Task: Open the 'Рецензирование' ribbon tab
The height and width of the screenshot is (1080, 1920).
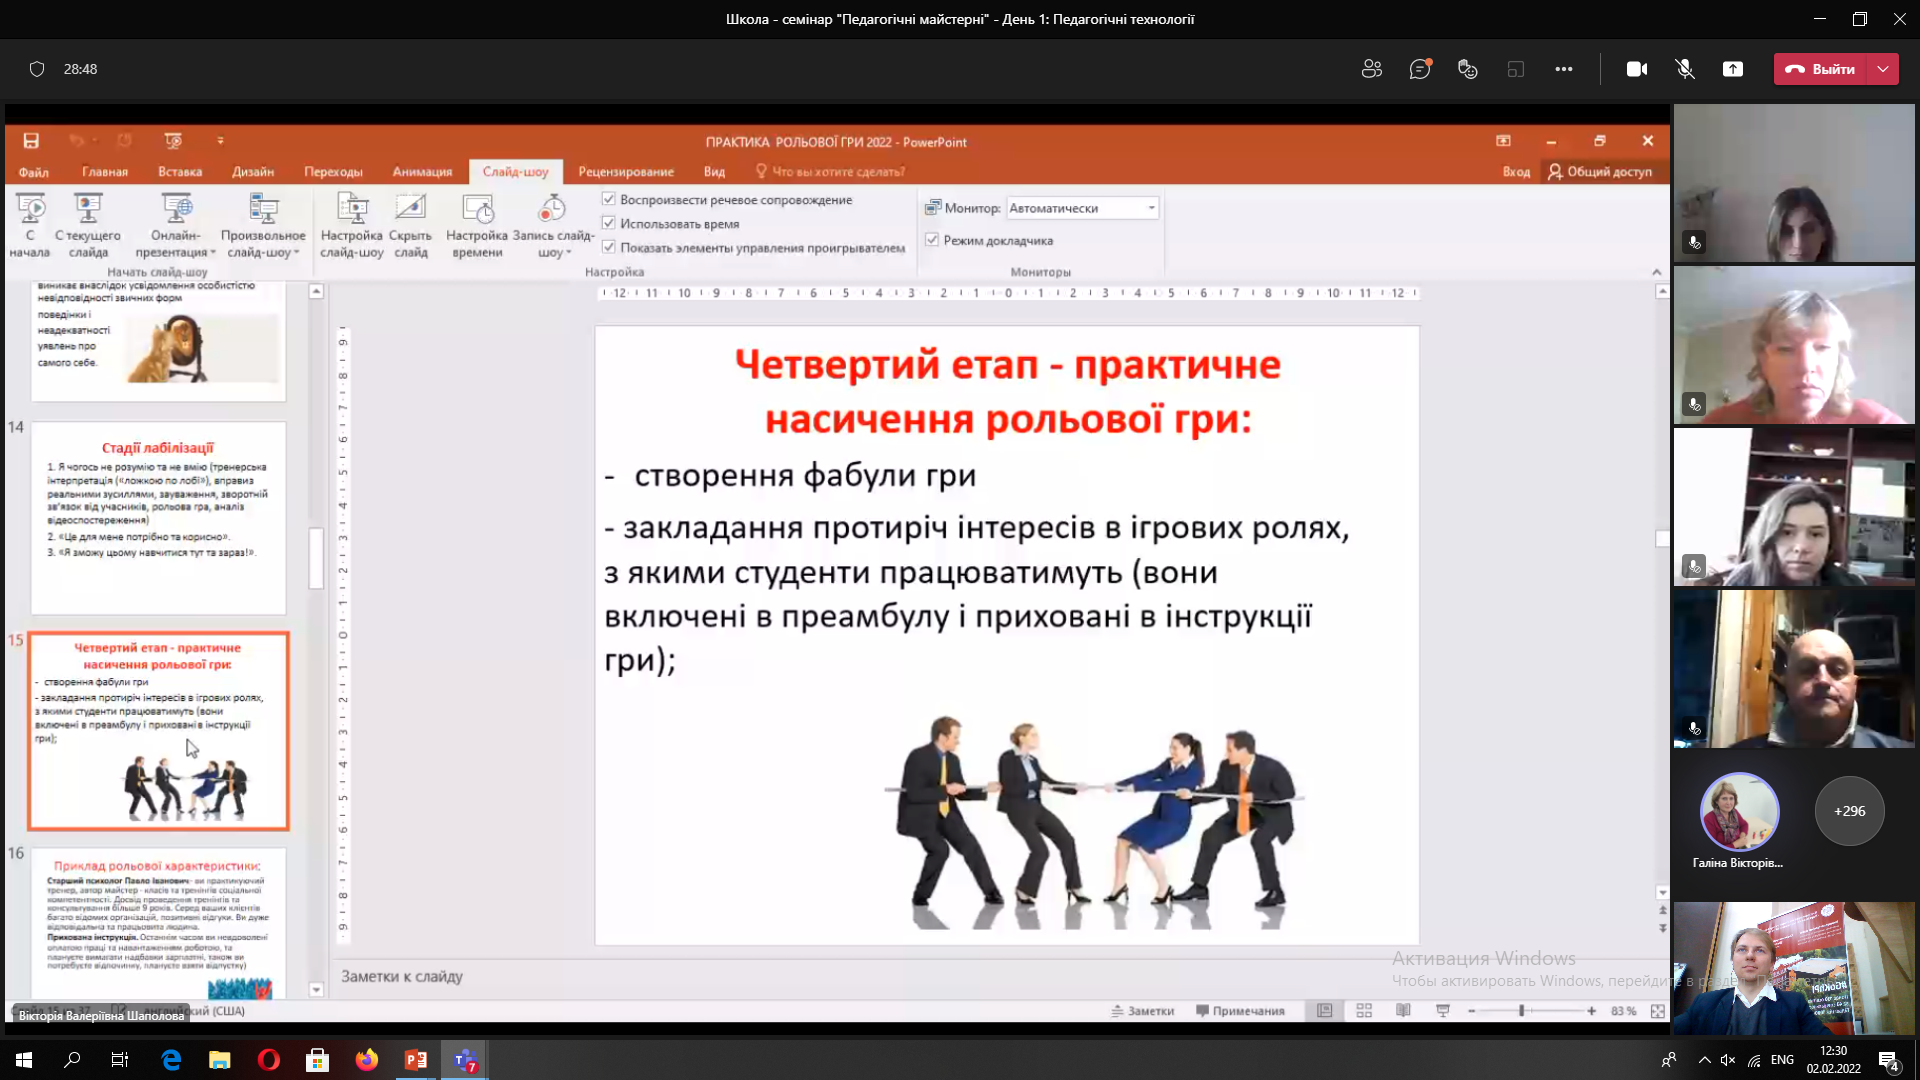Action: click(x=626, y=172)
